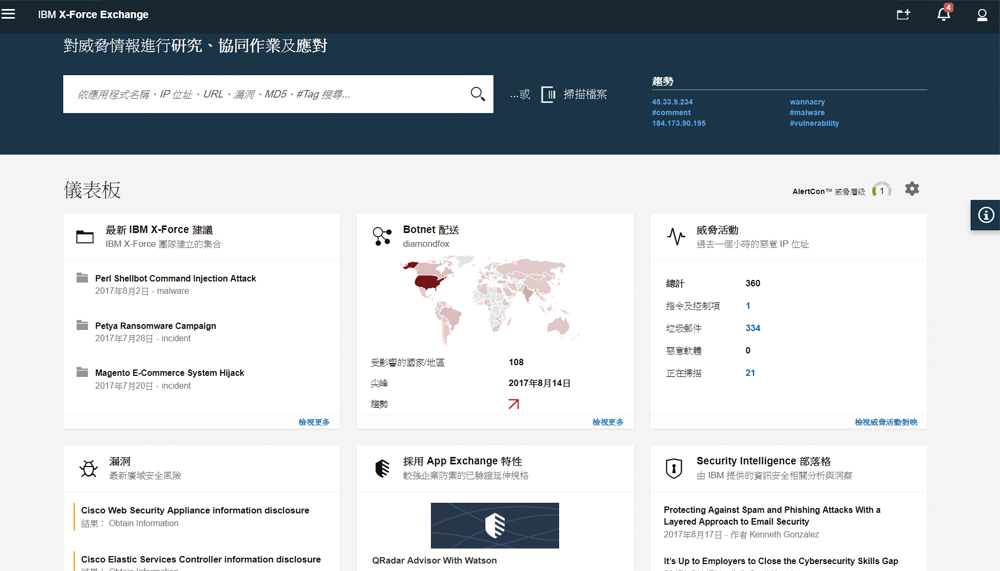Open the notifications bell
This screenshot has width=1000, height=571.
pos(944,13)
